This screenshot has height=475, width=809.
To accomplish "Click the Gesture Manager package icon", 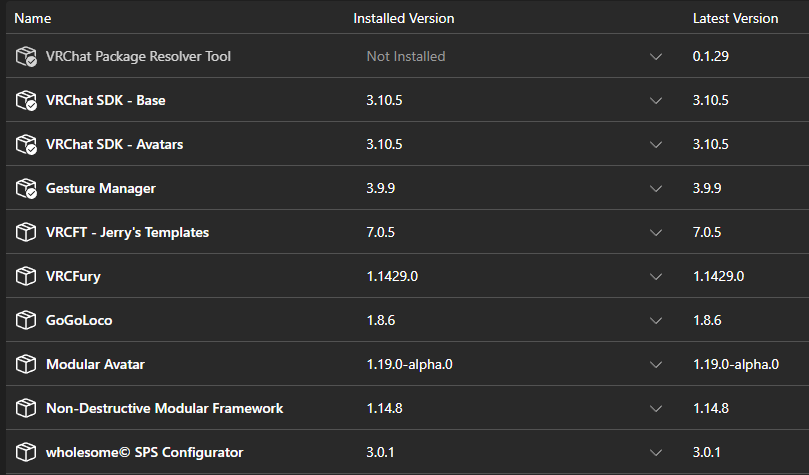I will (x=26, y=188).
